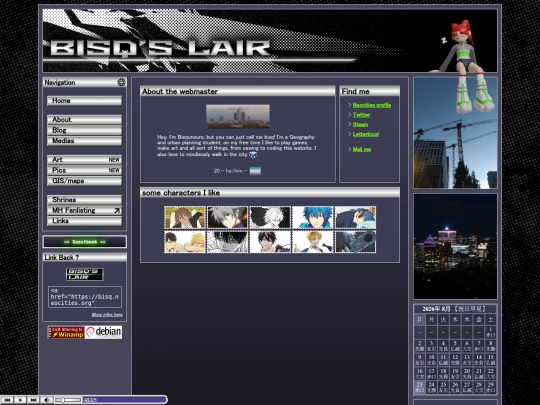Click the monochrome white-haired character stamp
This screenshot has width=540, height=405.
tap(270, 217)
